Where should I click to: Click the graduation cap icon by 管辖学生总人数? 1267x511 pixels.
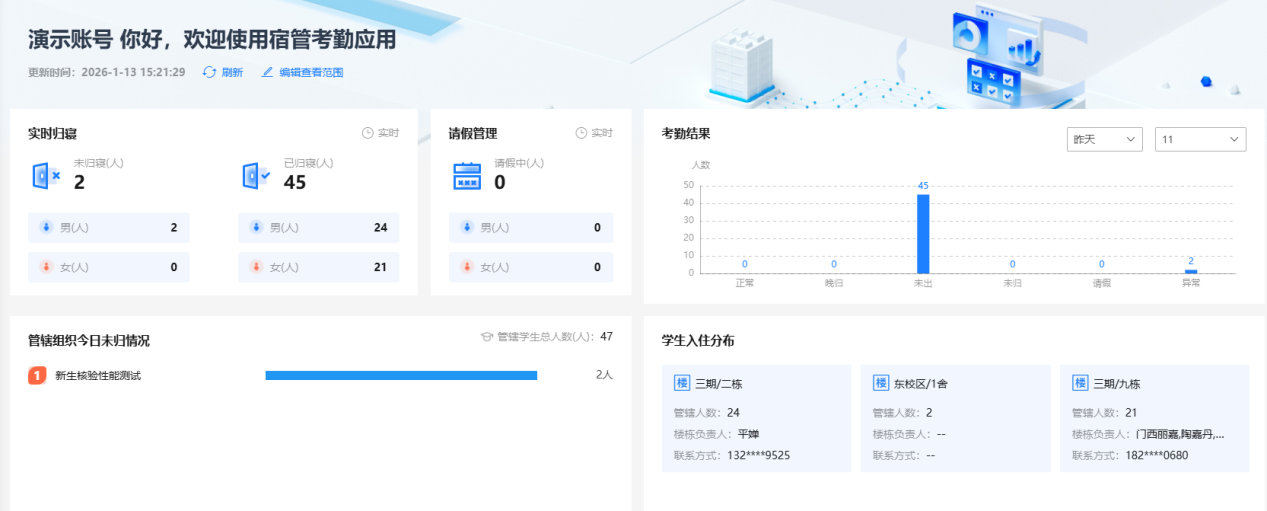(x=487, y=337)
